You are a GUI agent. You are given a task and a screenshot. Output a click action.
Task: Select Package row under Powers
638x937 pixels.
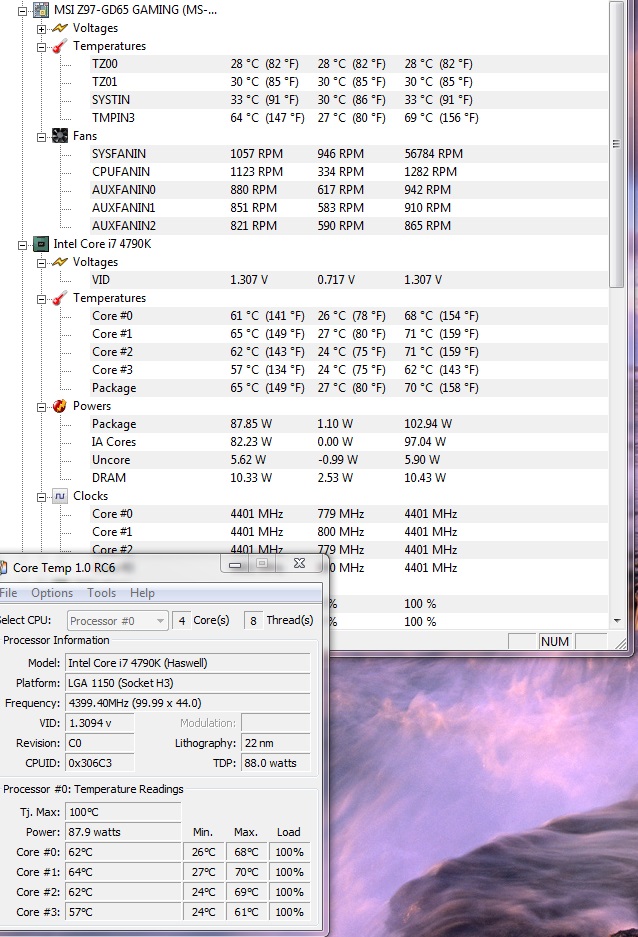click(348, 424)
